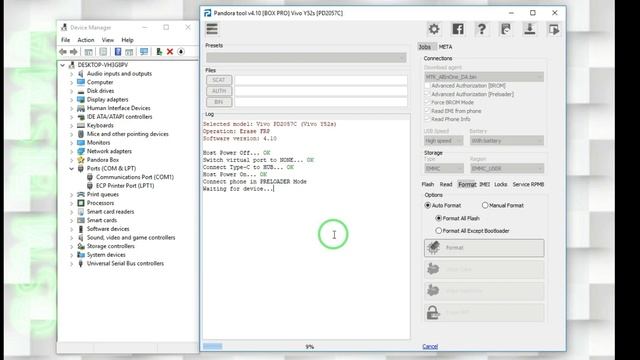Screen dimensions: 640x360
Task: Click the SCAT file button
Action: tap(219, 80)
